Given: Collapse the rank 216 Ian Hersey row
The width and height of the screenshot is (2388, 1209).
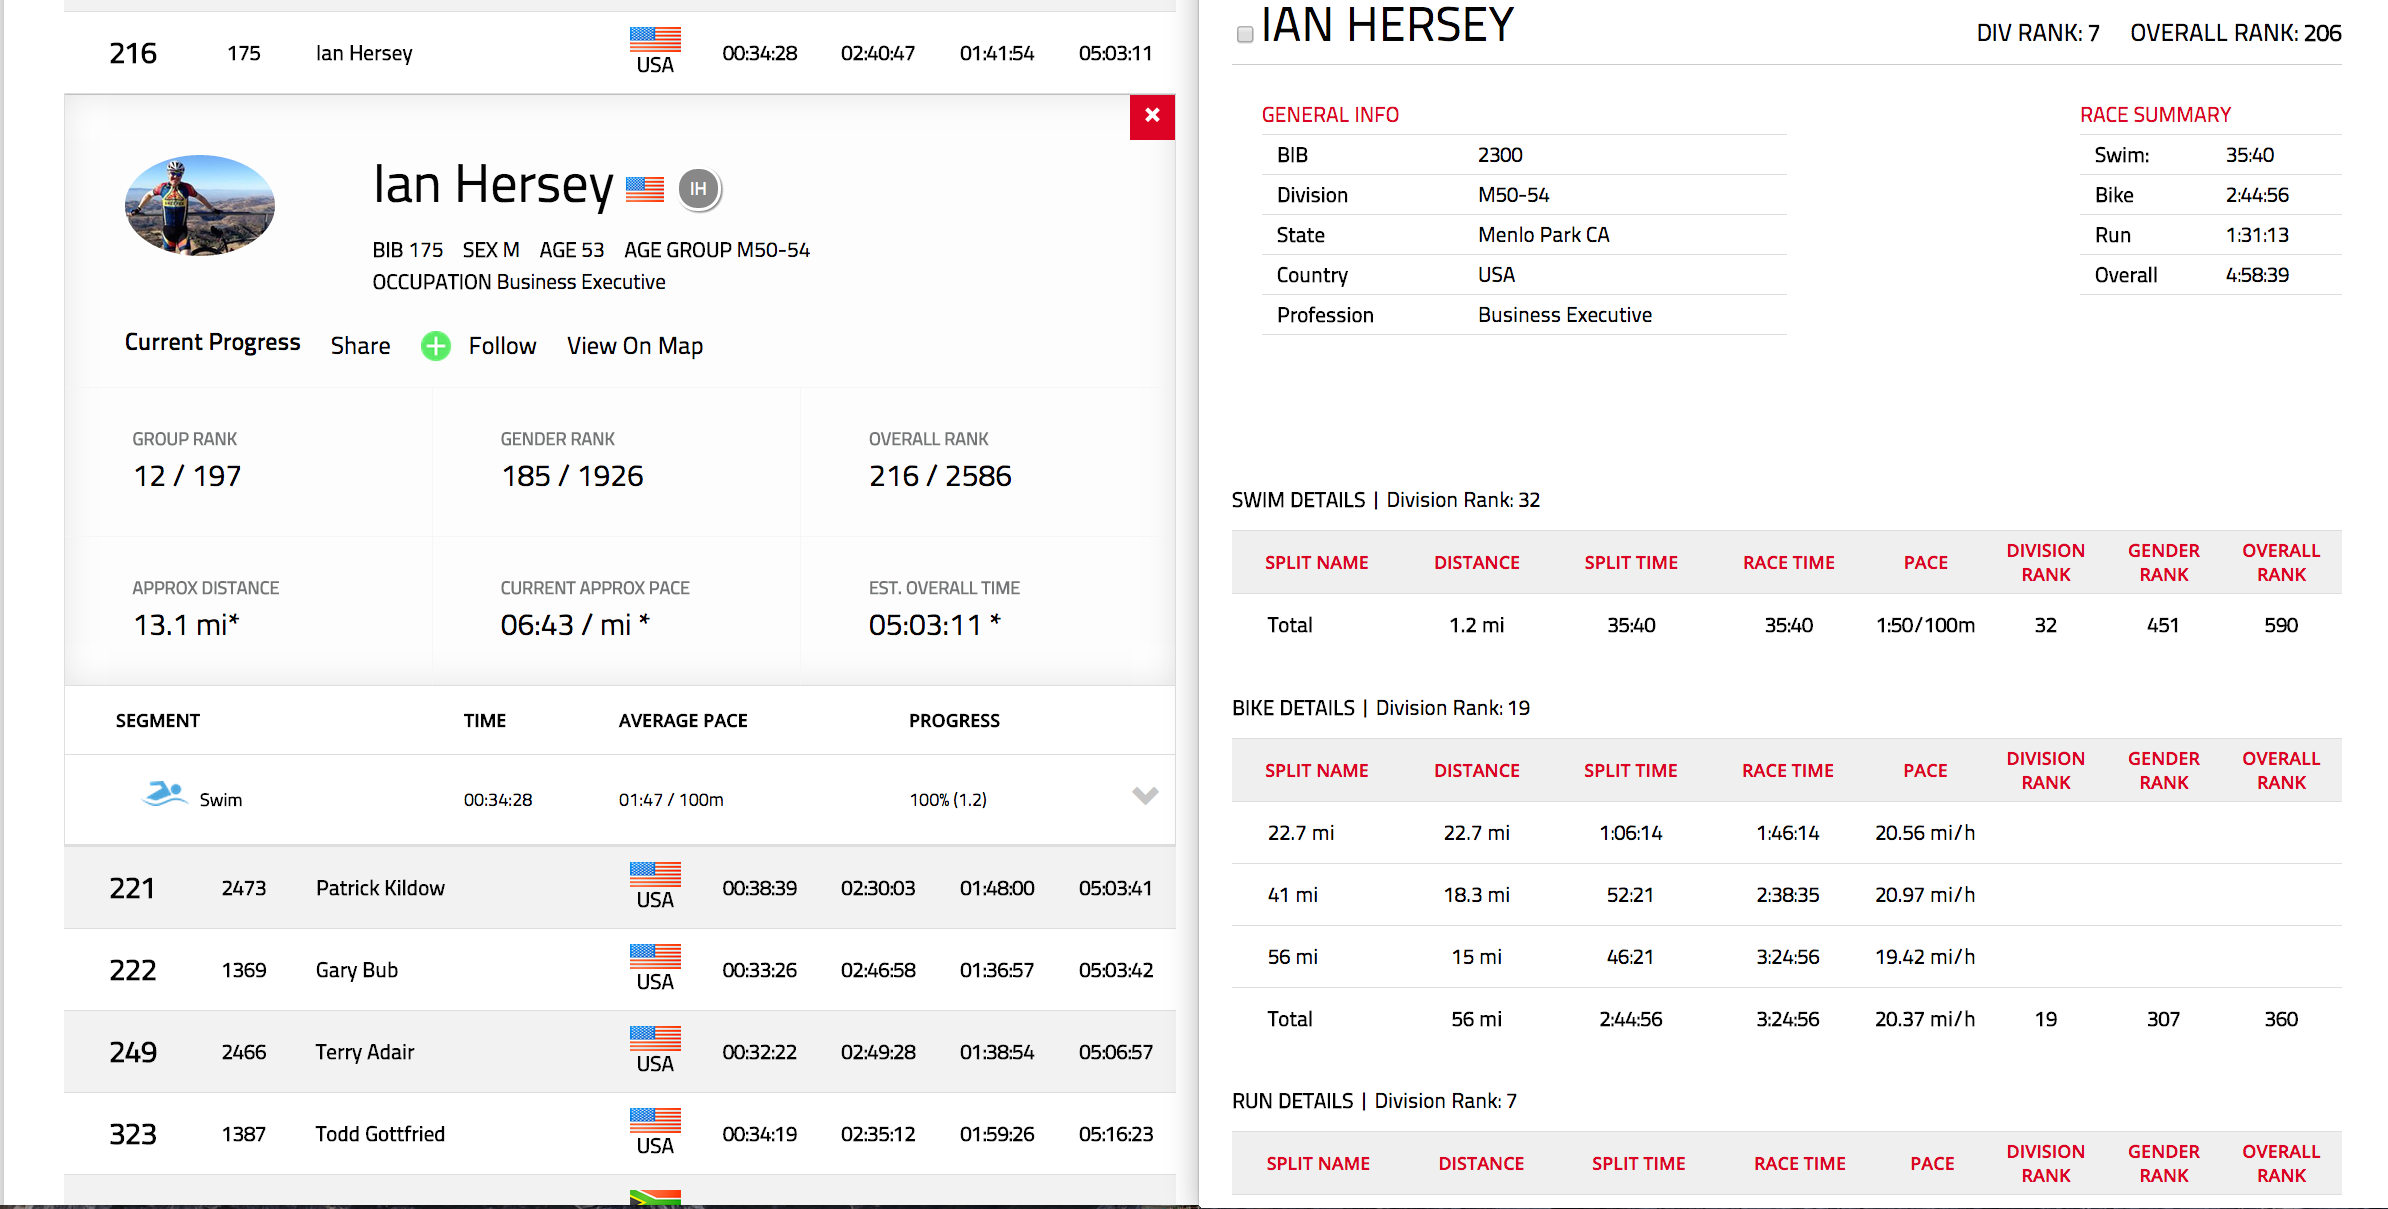Looking at the screenshot, I should (364, 53).
